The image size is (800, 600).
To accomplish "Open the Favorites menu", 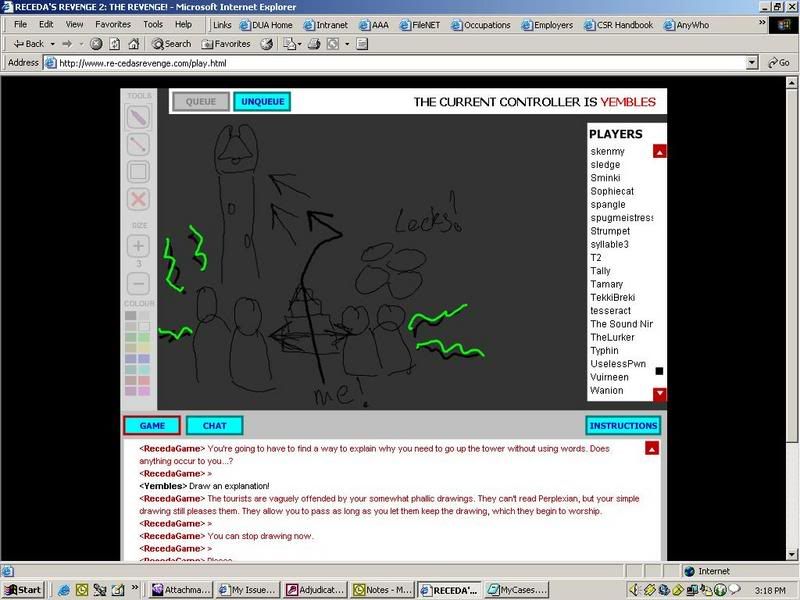I will point(113,24).
